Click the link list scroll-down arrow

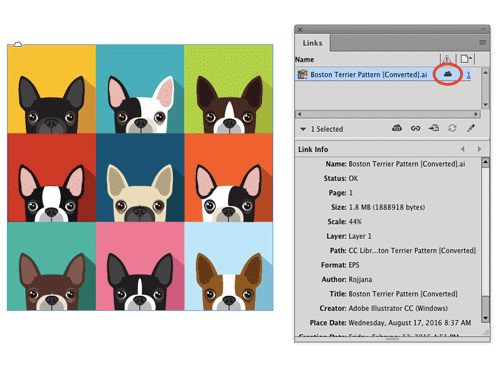click(x=485, y=104)
